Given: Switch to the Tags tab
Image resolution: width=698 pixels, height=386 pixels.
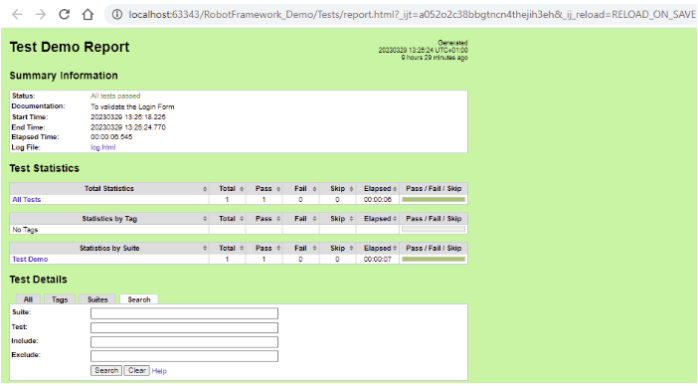Looking at the screenshot, I should pyautogui.click(x=60, y=300).
